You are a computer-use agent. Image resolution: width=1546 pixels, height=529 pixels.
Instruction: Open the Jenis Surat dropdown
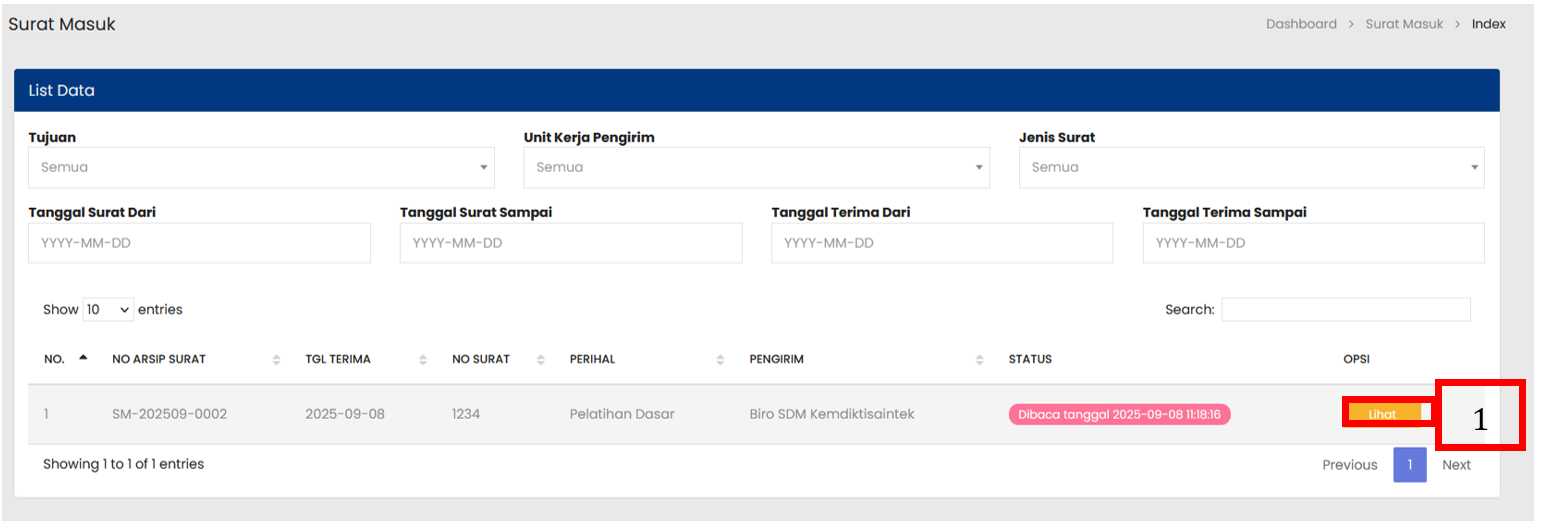pyautogui.click(x=1251, y=168)
